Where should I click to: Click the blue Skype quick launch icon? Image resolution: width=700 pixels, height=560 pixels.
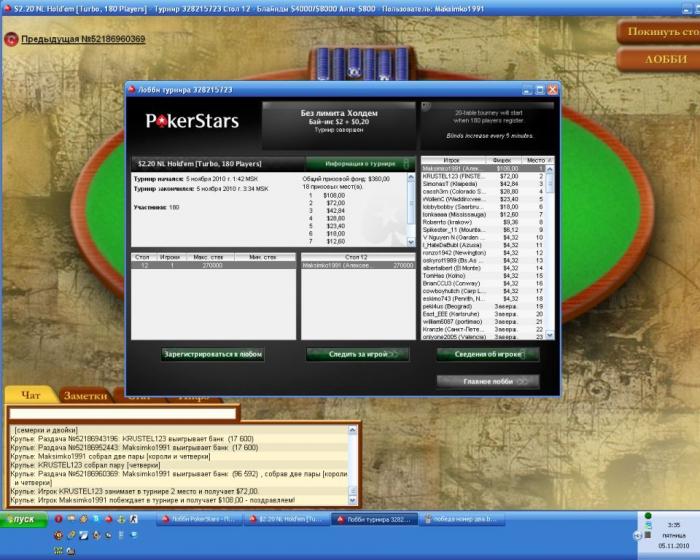pos(96,519)
